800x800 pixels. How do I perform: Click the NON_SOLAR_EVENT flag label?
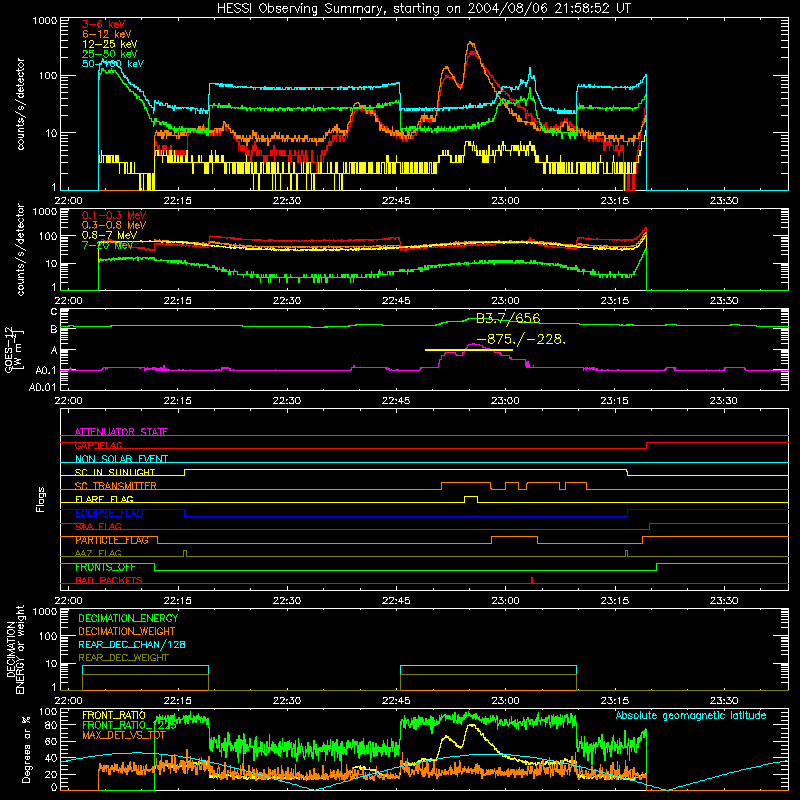(121, 459)
